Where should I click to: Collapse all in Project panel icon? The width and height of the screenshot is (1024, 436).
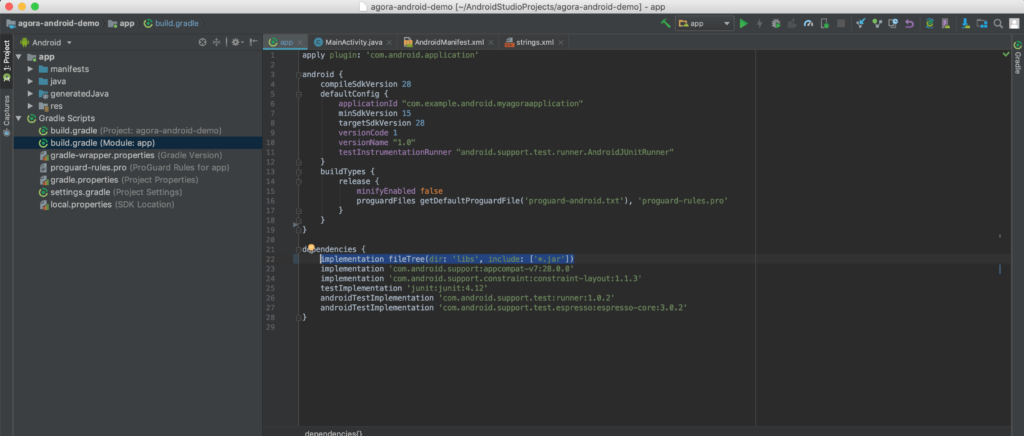pyautogui.click(x=217, y=42)
